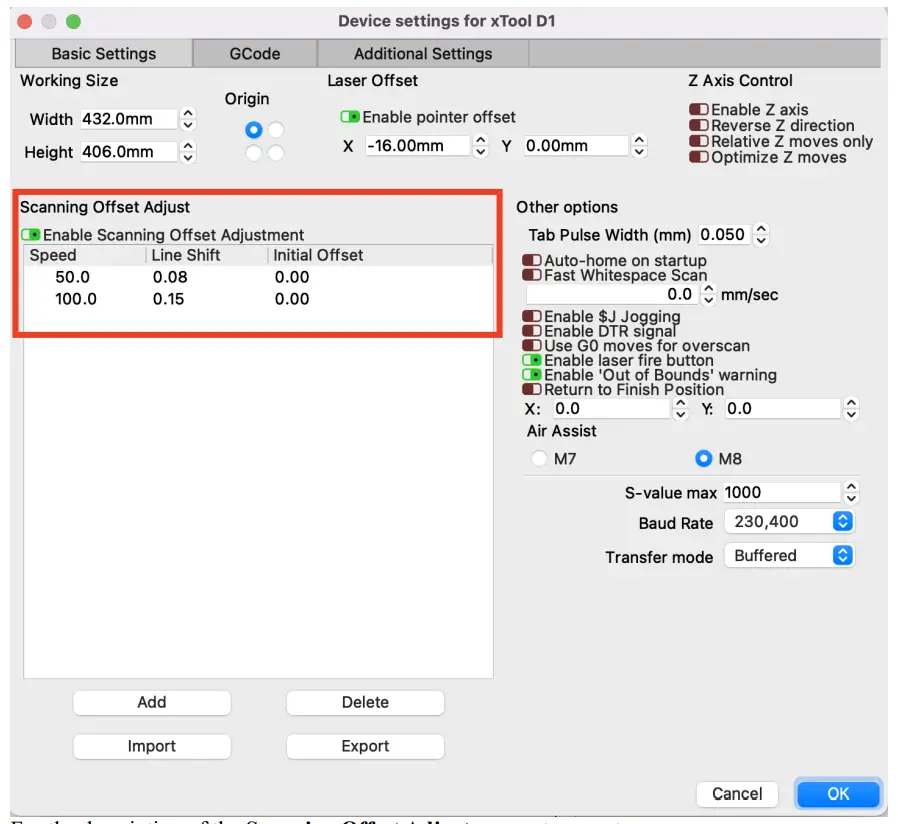Click the Finish Position X field

click(611, 409)
